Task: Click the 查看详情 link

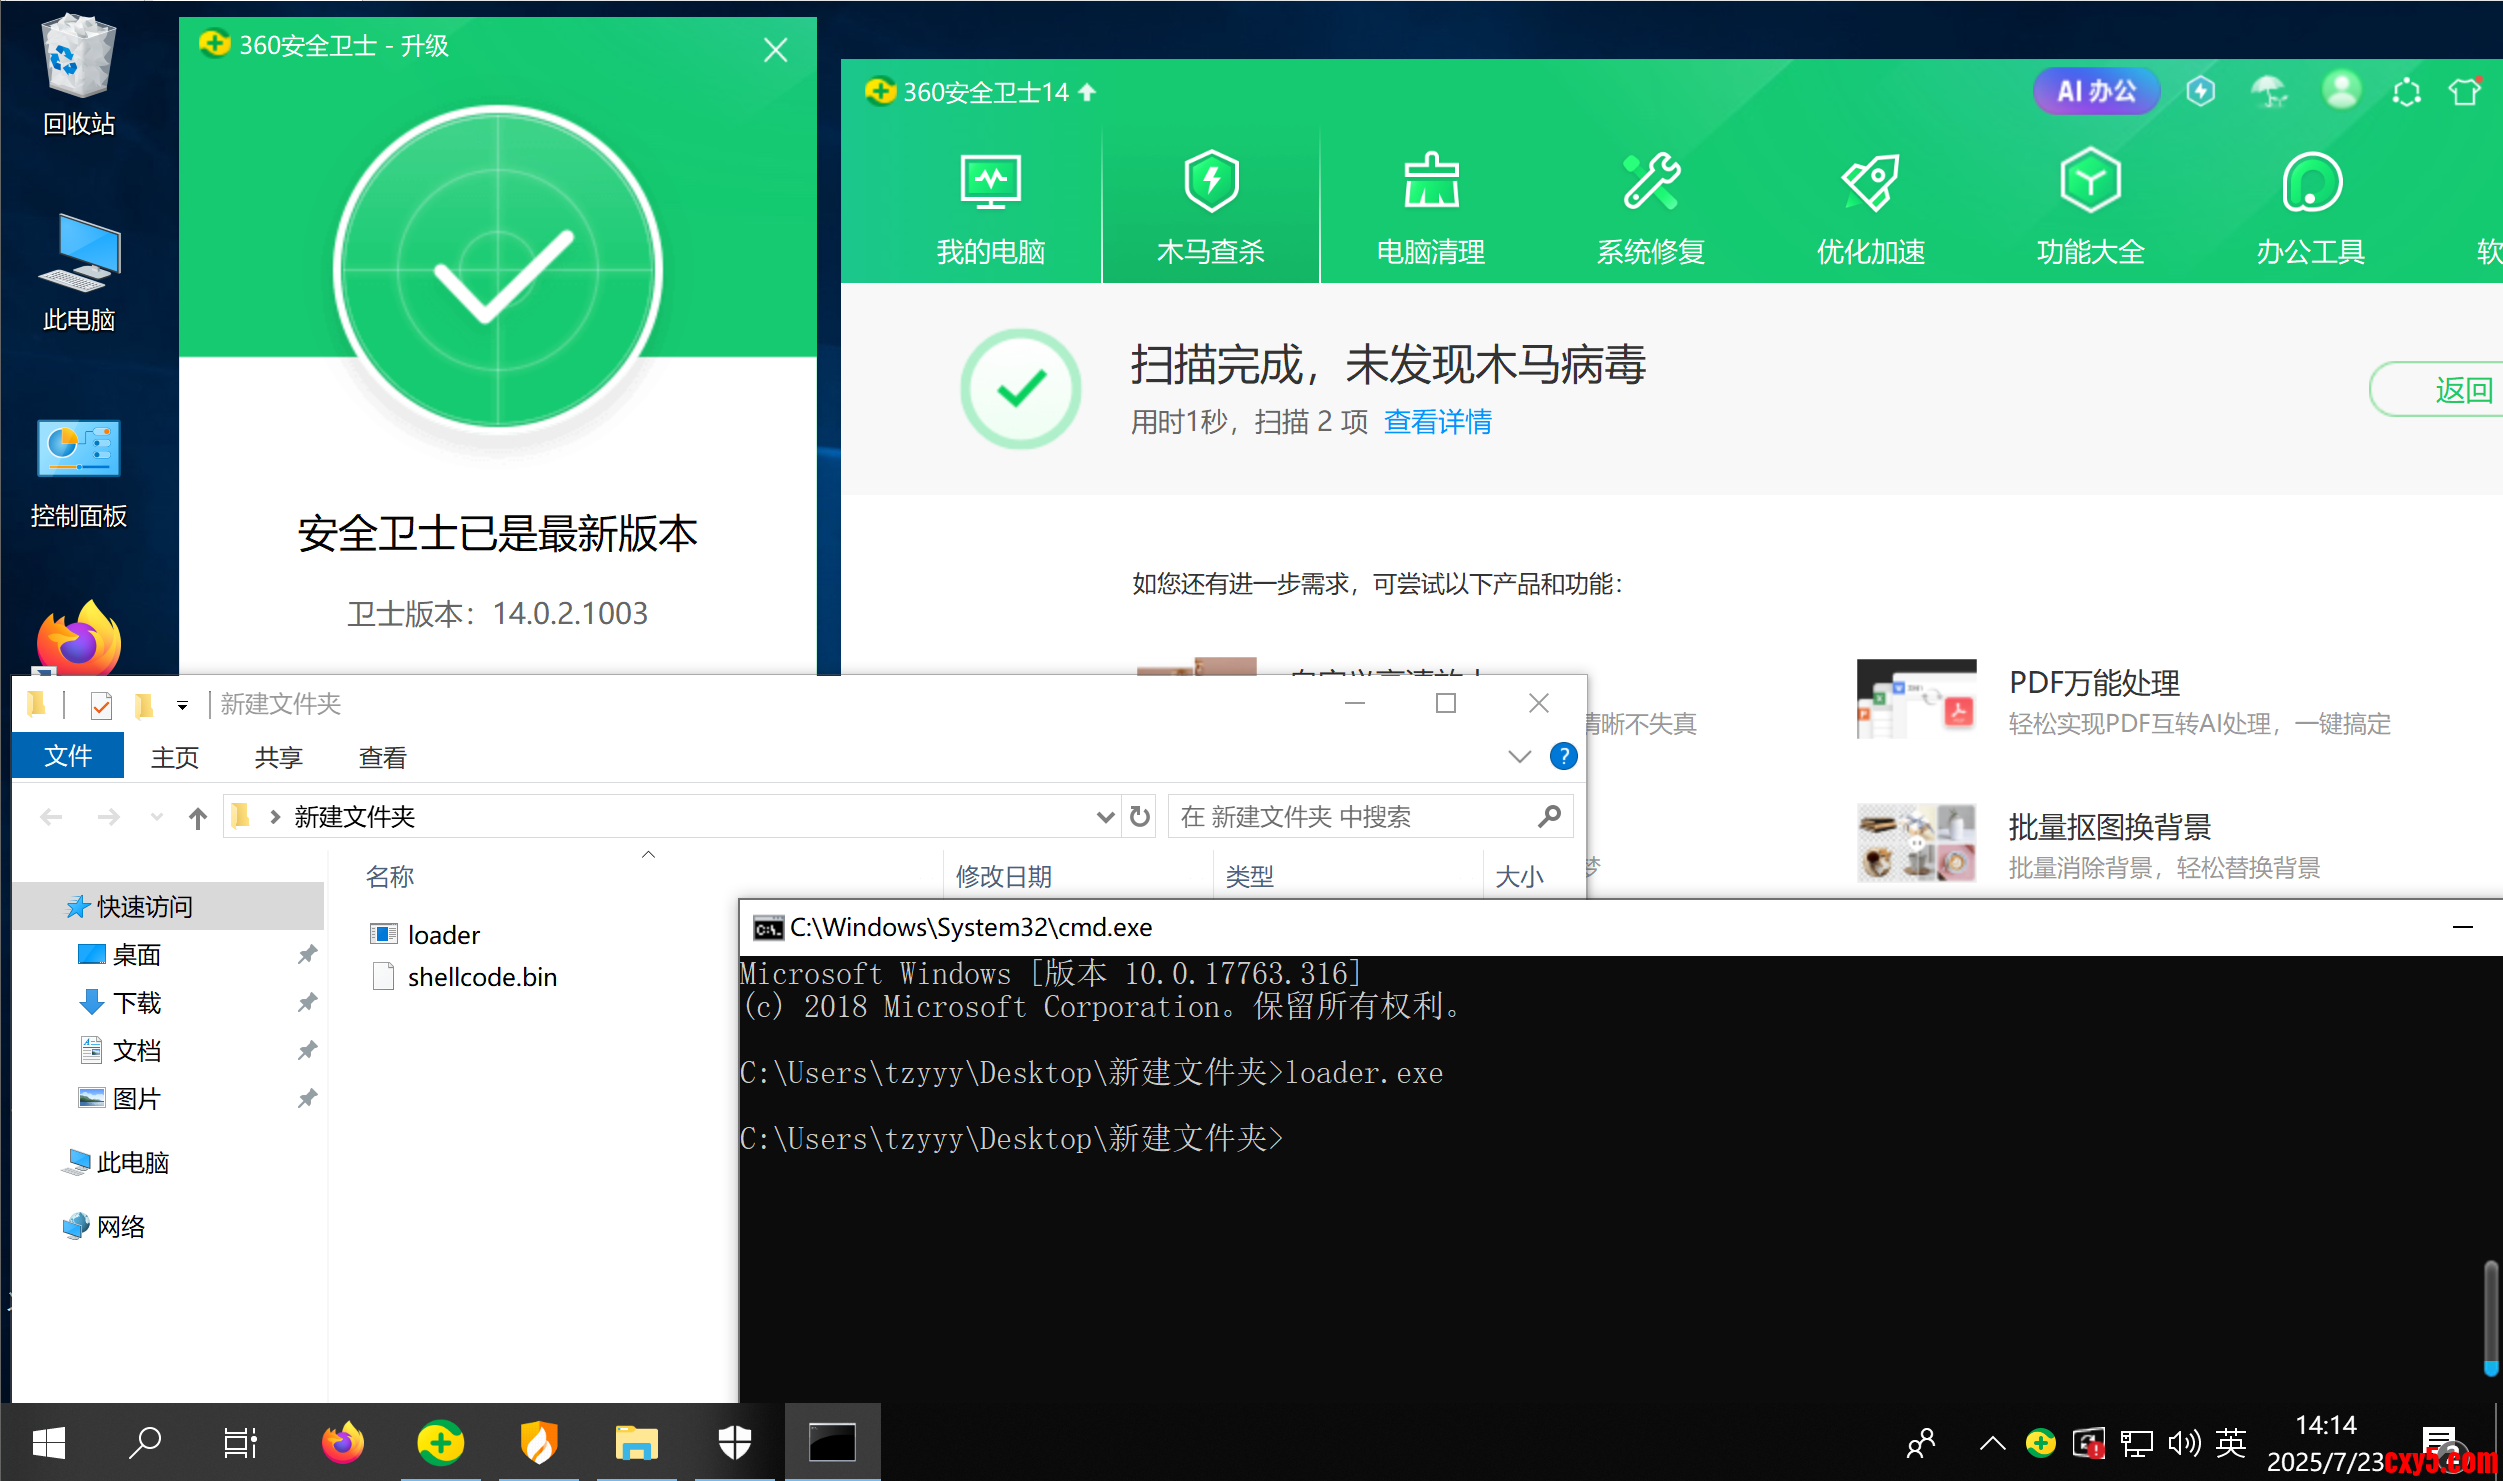Action: pyautogui.click(x=1437, y=422)
